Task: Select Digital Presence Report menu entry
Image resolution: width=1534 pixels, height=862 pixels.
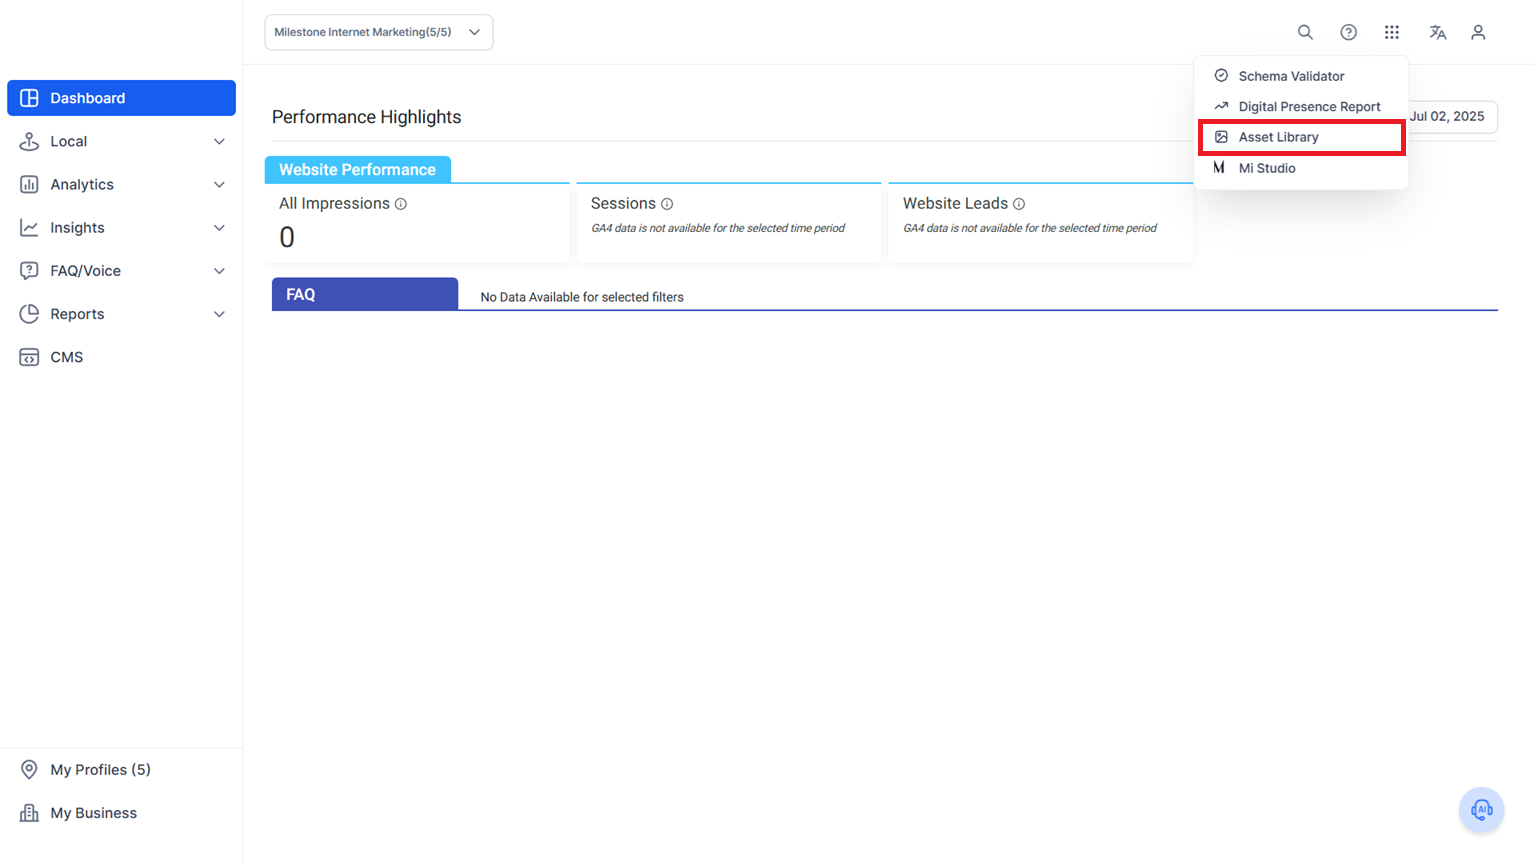Action: pos(1301,106)
